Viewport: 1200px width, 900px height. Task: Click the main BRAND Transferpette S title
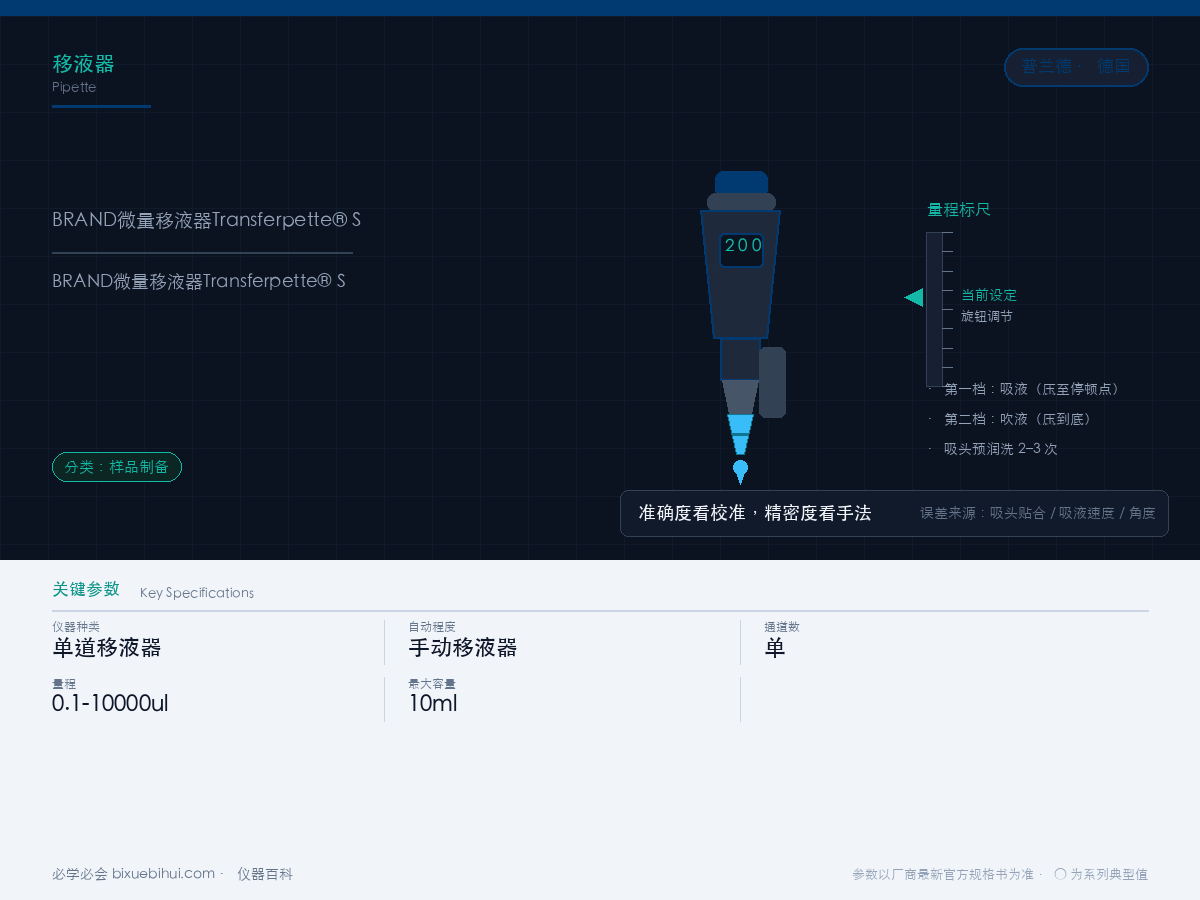click(207, 220)
